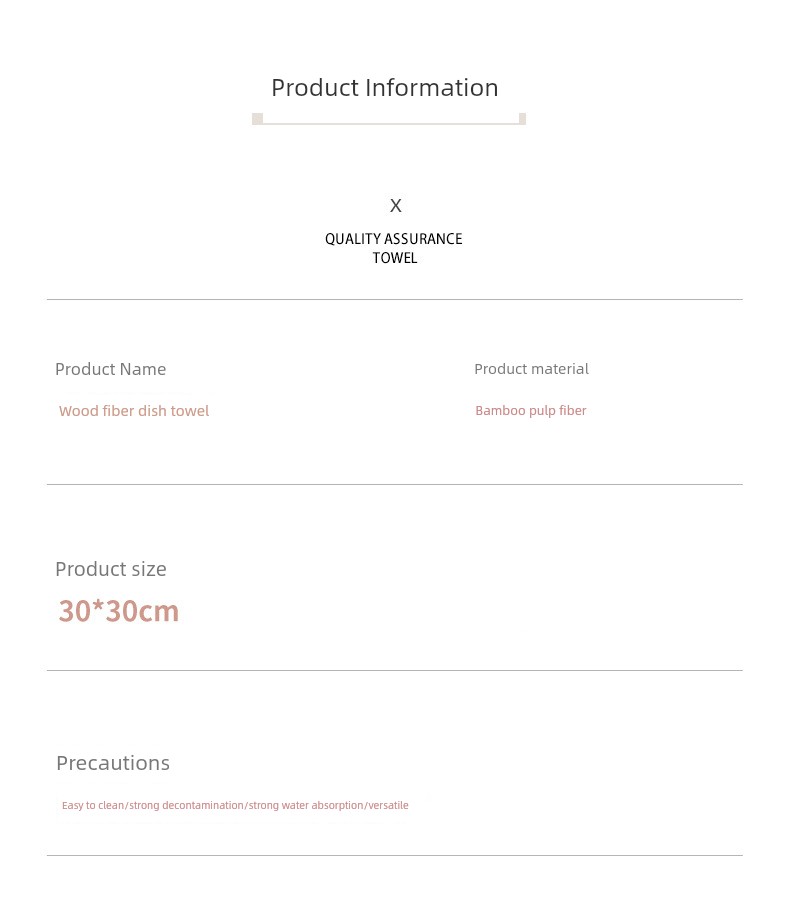The width and height of the screenshot is (790, 903).
Task: Click the right square of heading underline
Action: coord(522,119)
